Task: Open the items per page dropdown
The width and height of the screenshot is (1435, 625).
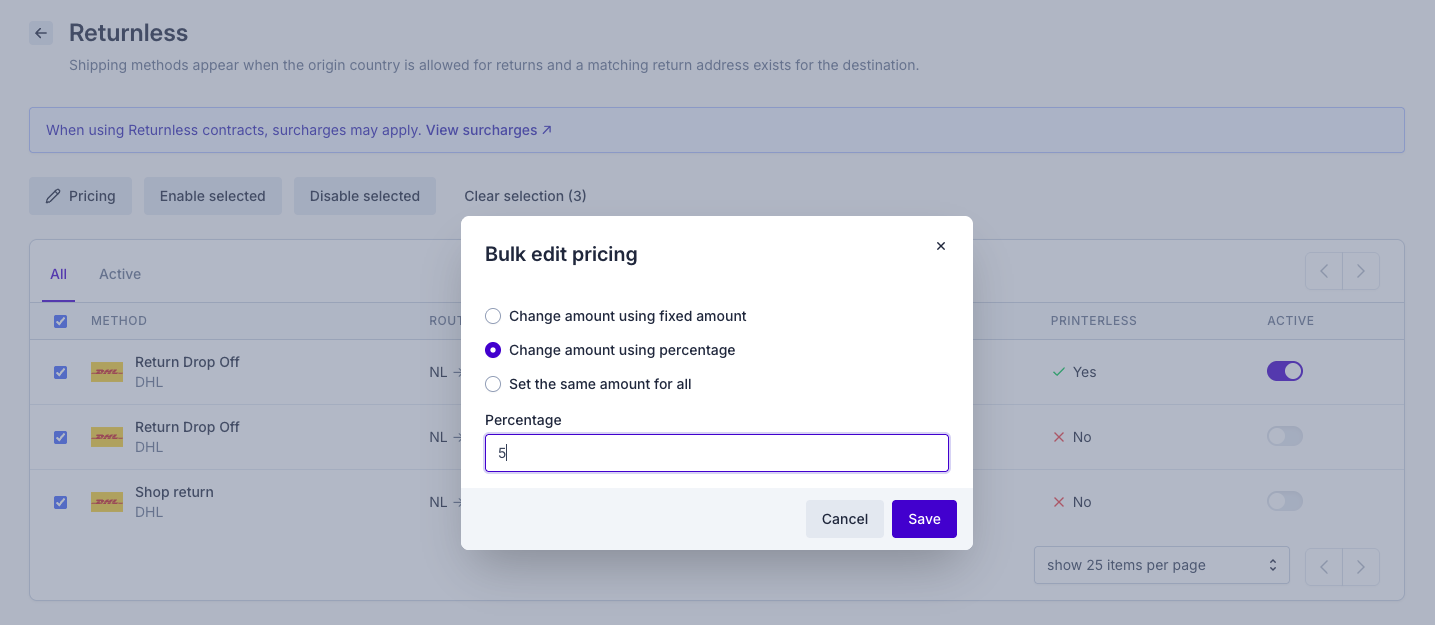Action: point(1161,565)
